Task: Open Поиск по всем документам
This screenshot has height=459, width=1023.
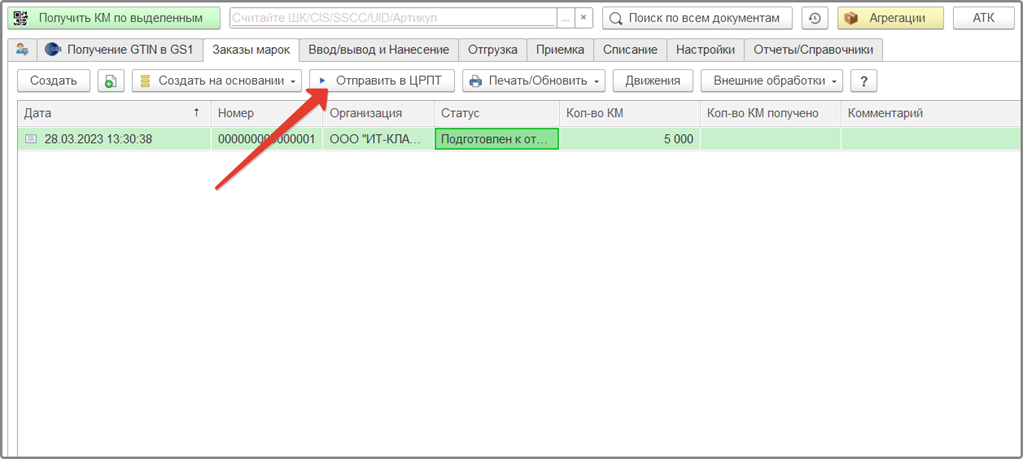Action: pyautogui.click(x=696, y=18)
